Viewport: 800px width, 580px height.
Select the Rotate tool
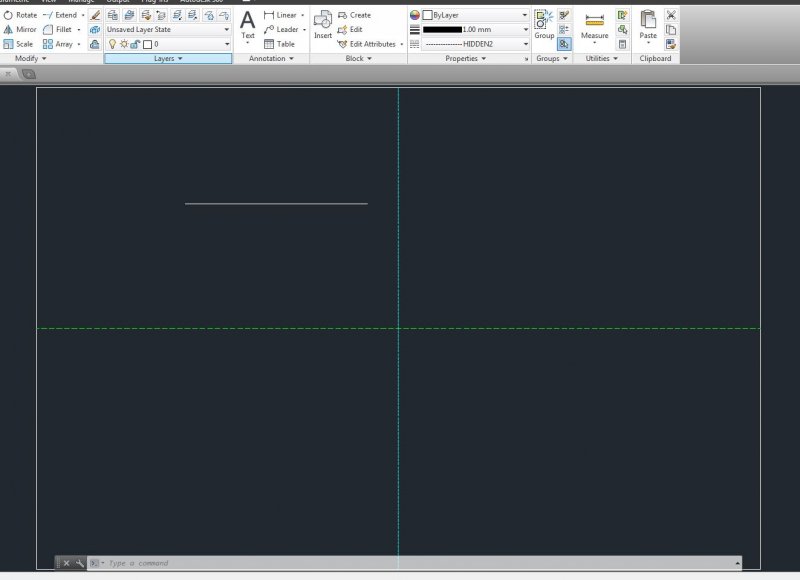click(x=20, y=15)
